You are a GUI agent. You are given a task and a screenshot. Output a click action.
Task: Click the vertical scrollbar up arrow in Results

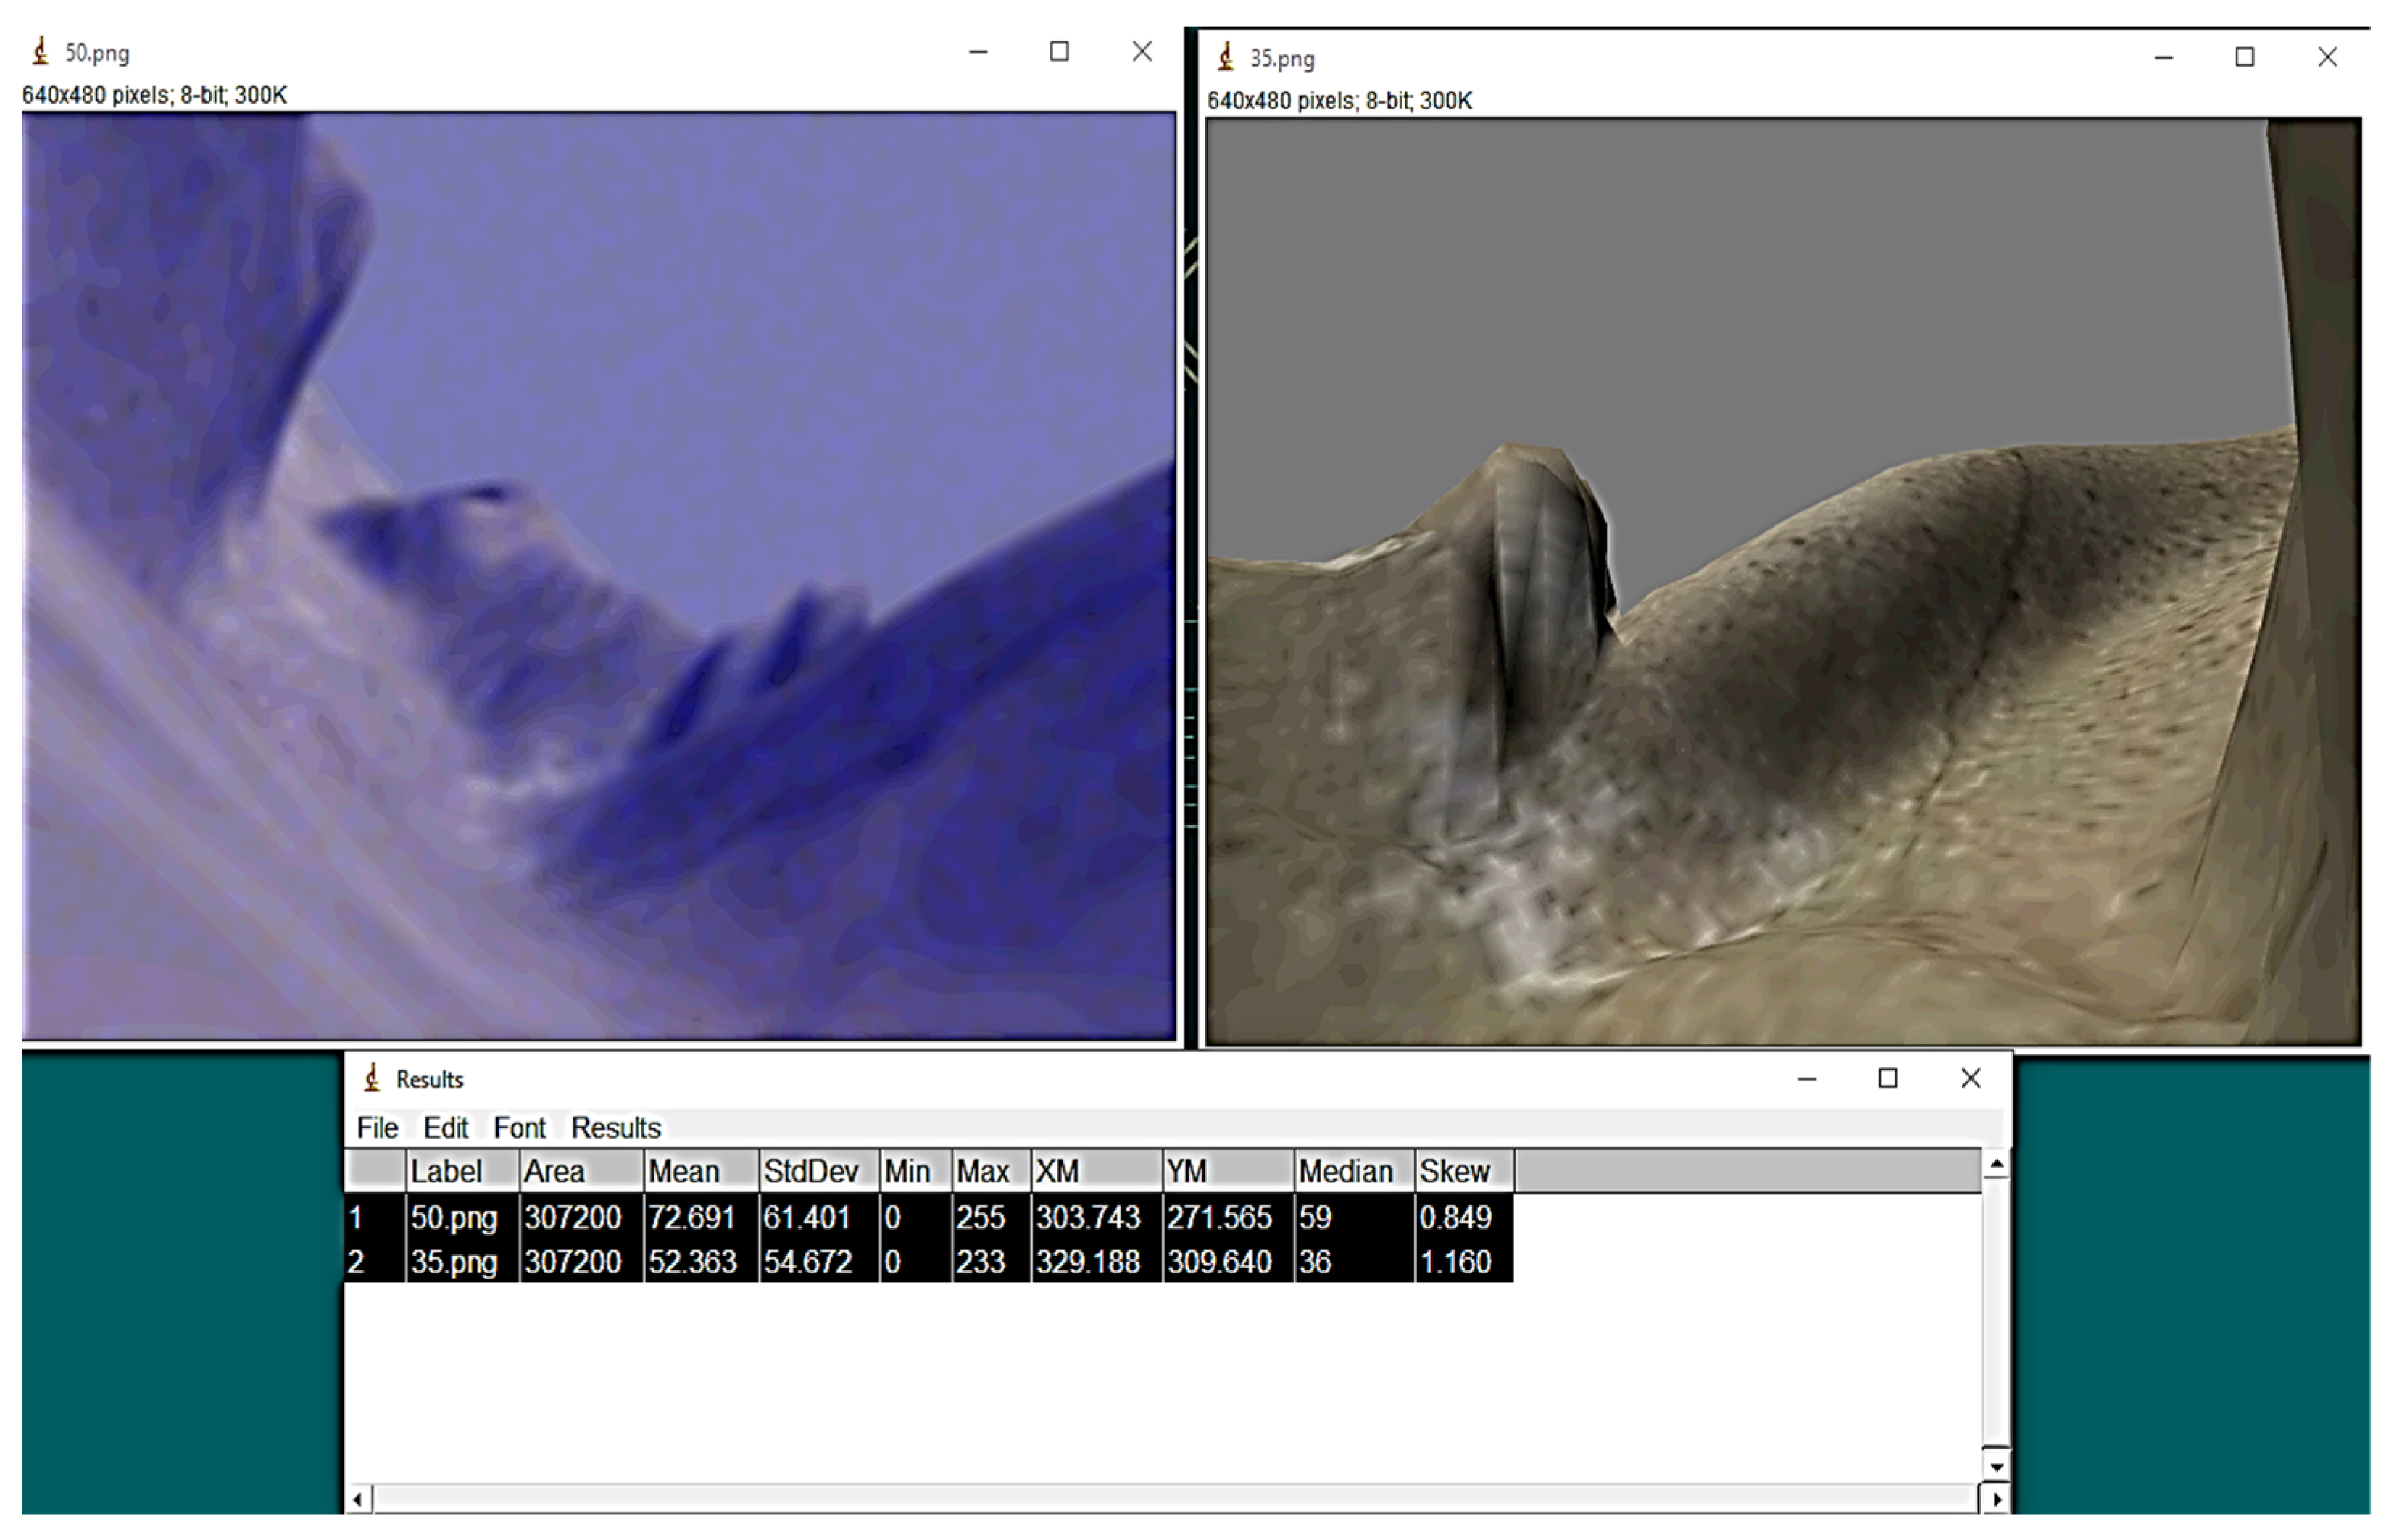1996,1164
